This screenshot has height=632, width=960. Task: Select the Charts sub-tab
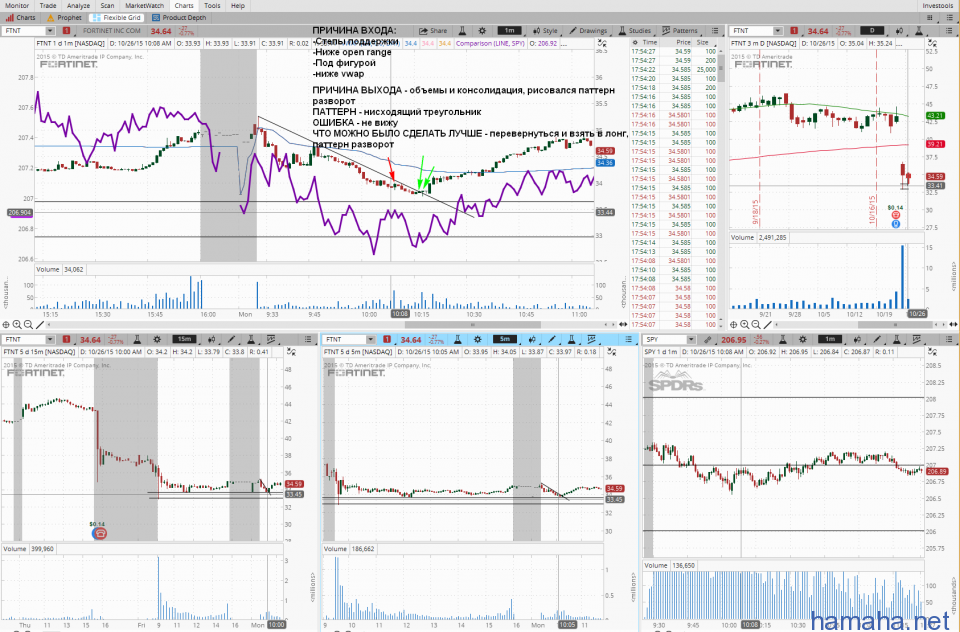click(20, 18)
